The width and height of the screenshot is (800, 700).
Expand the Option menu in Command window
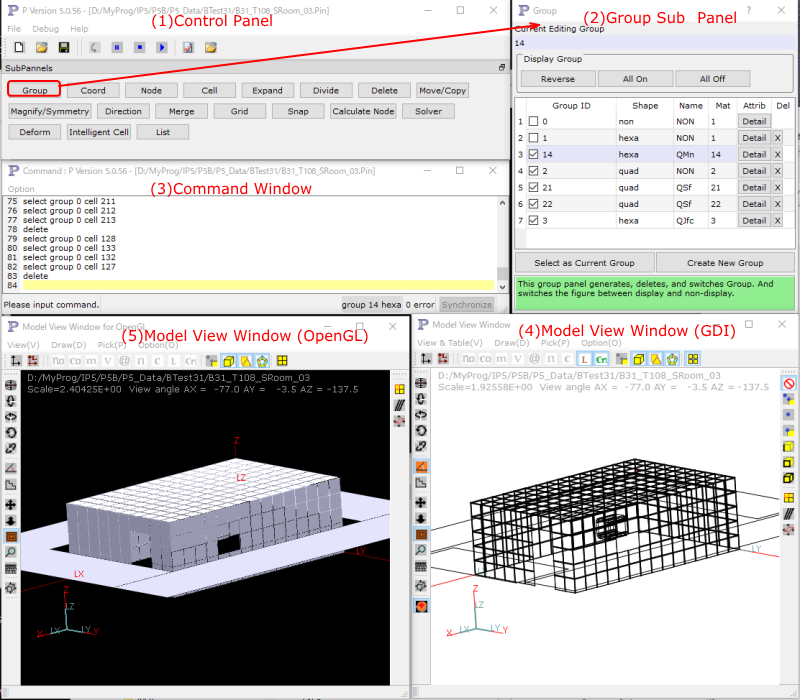pos(20,189)
